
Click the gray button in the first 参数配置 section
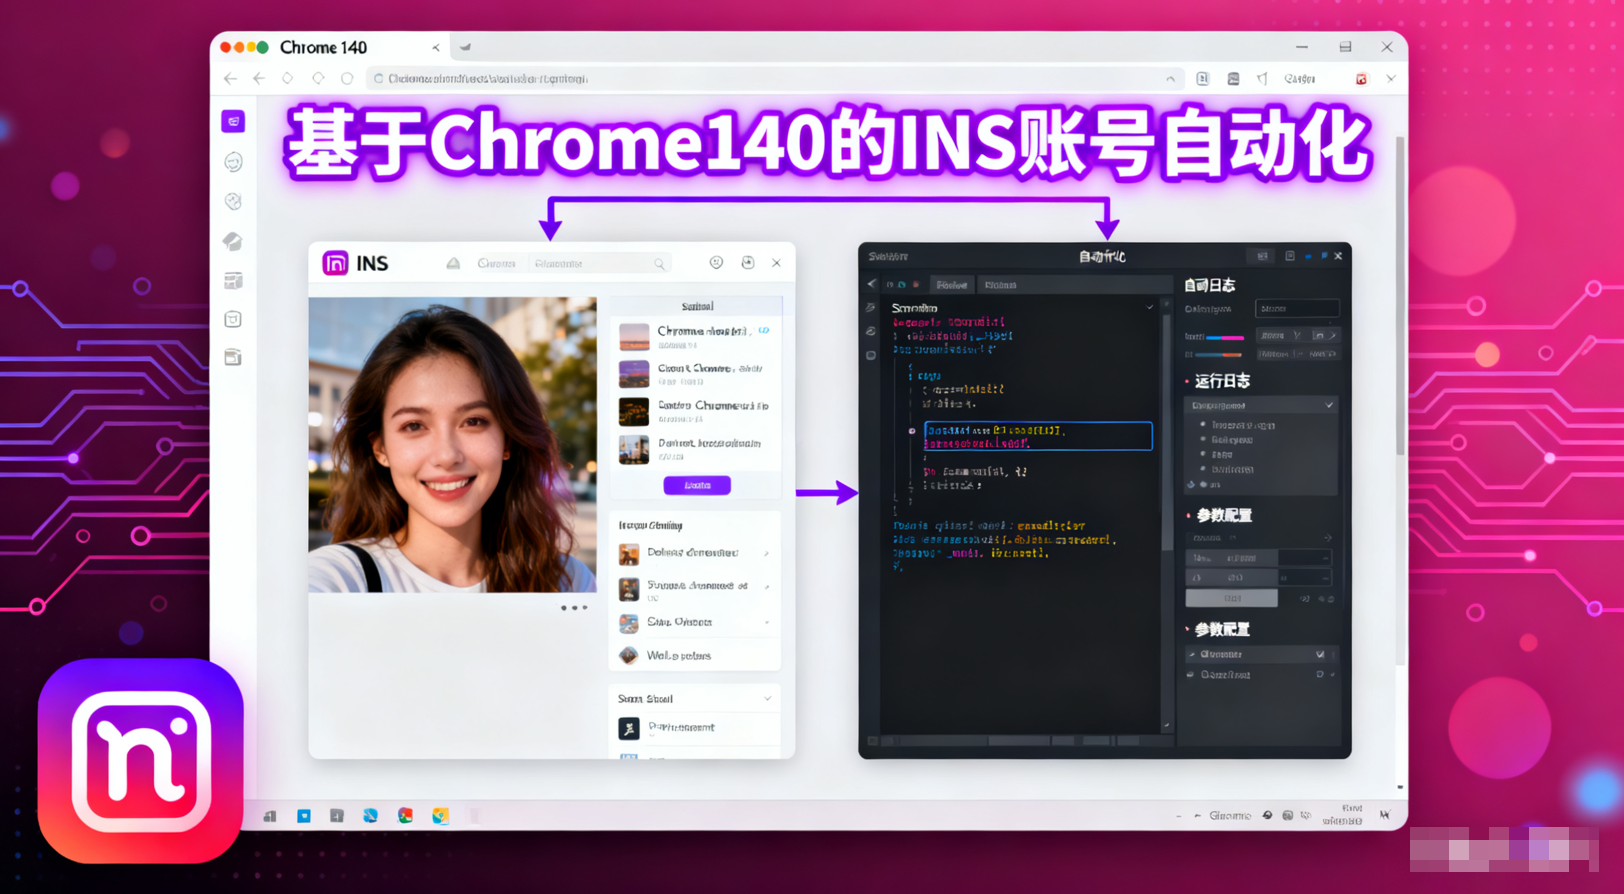[x=1232, y=598]
